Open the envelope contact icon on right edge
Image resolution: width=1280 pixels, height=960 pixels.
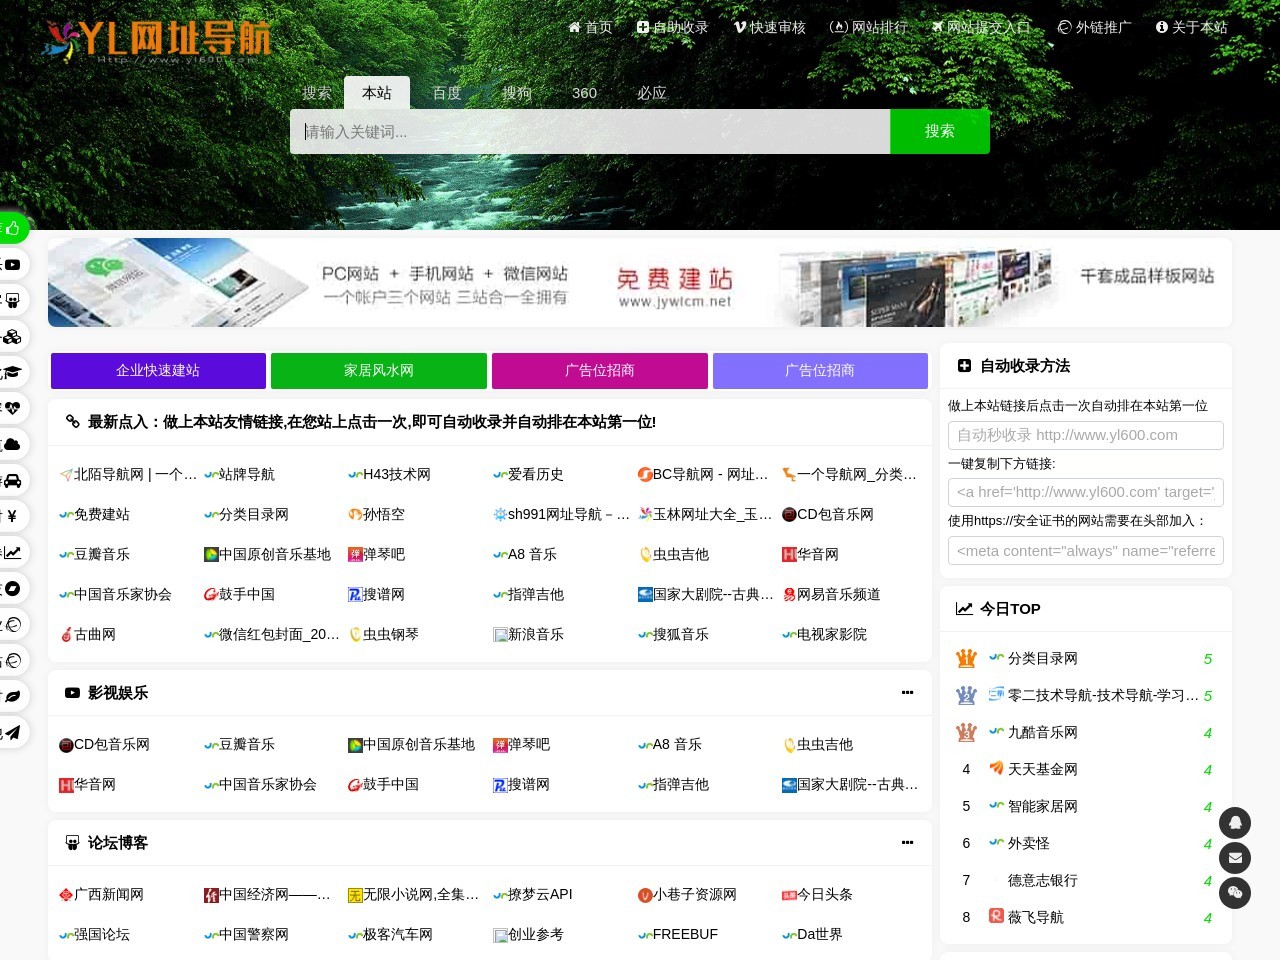pyautogui.click(x=1235, y=858)
